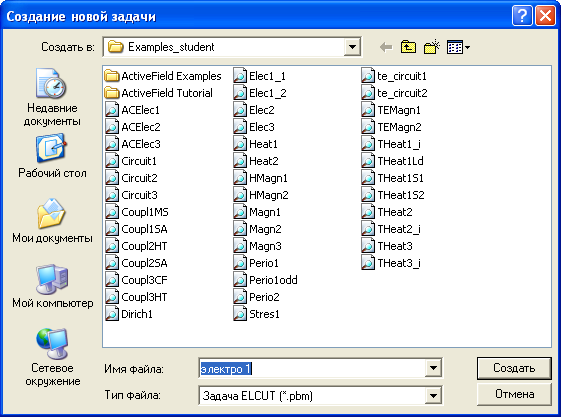Open the Views menu icon
This screenshot has width=561, height=417.
pos(458,47)
